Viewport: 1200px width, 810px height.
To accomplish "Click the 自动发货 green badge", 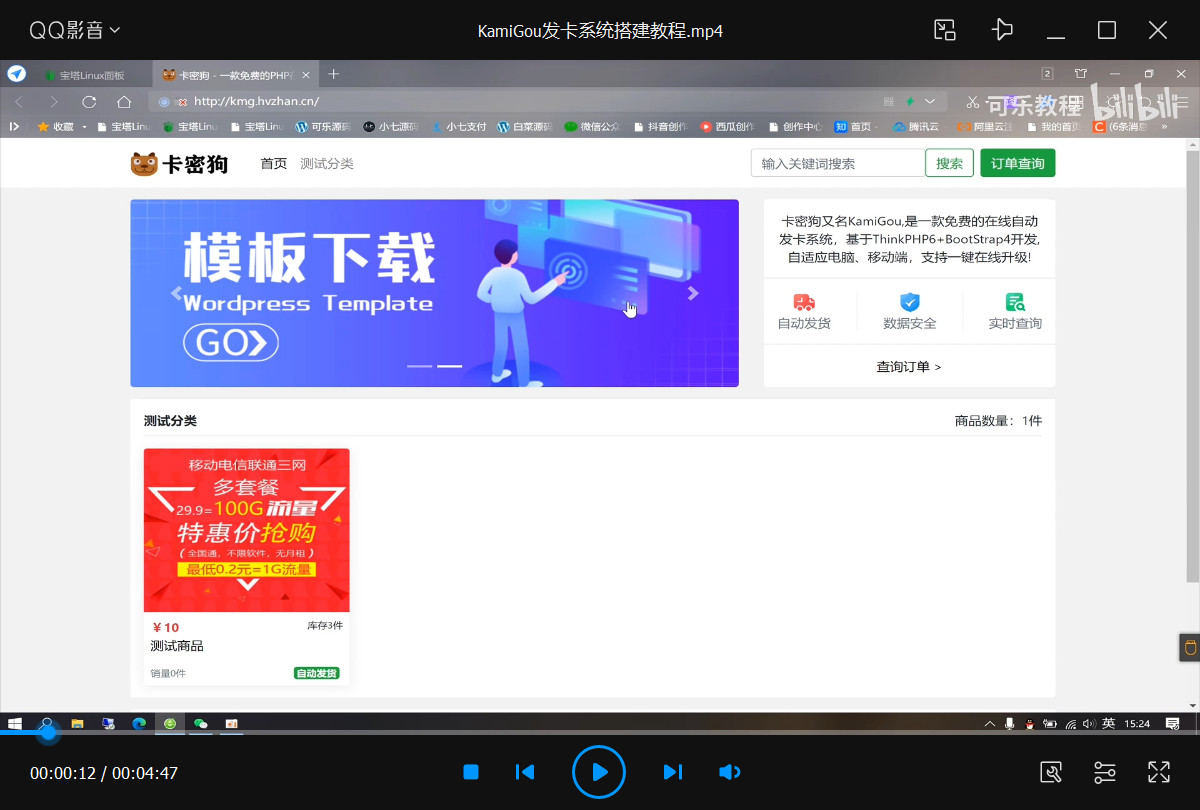I will click(x=317, y=673).
